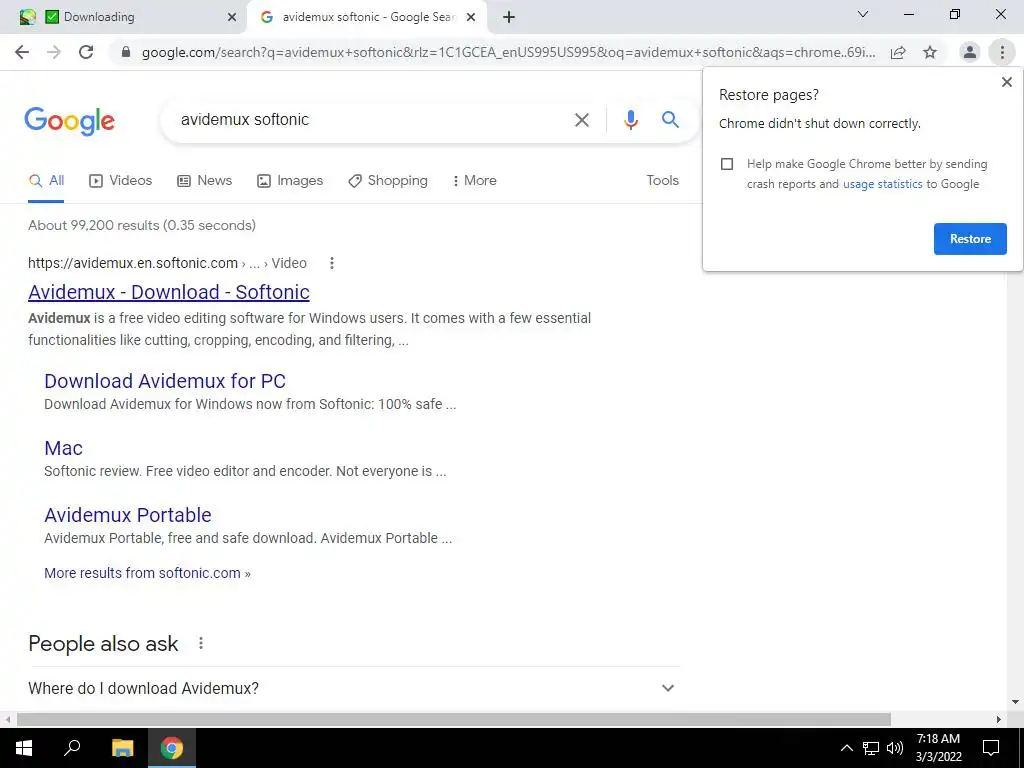
Task: Clear search box with X icon
Action: coord(581,120)
